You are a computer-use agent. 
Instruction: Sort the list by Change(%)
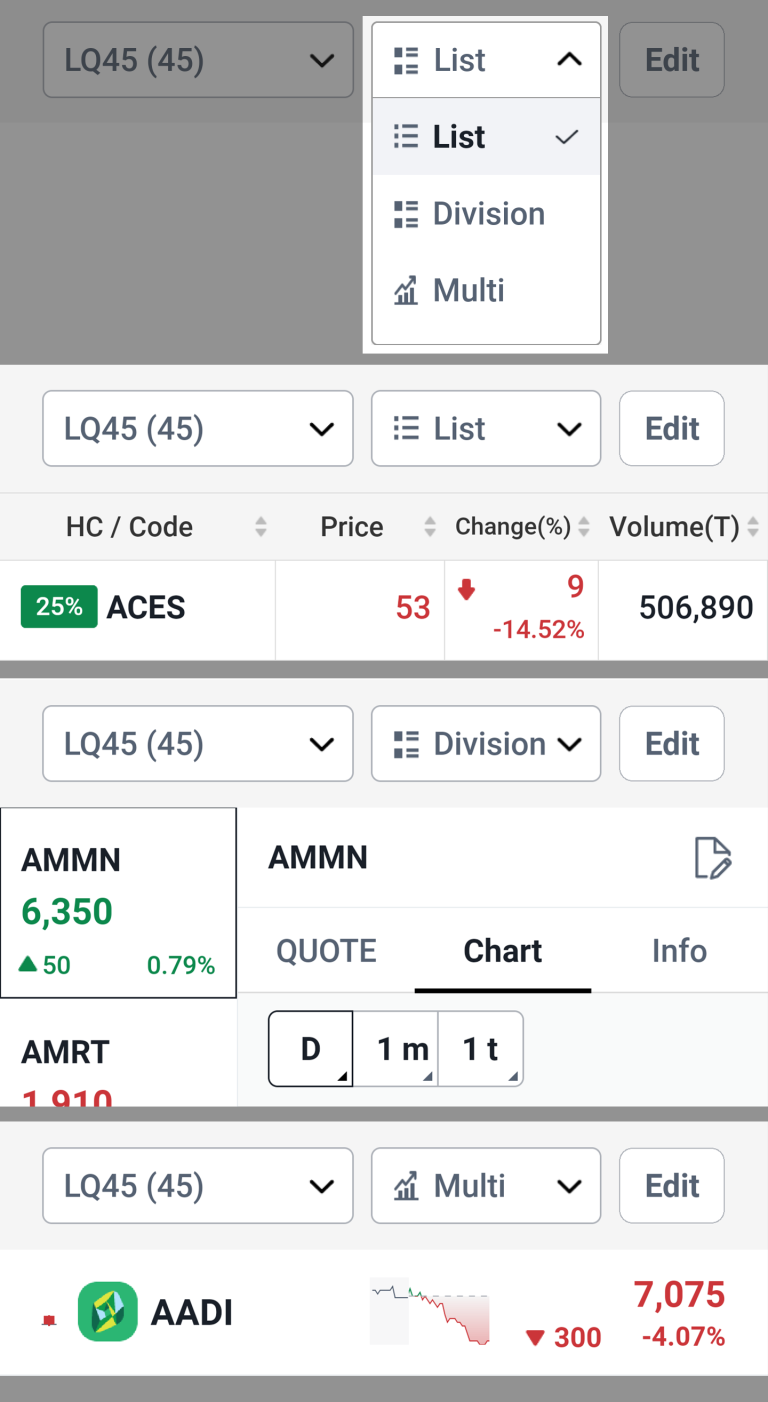point(584,527)
